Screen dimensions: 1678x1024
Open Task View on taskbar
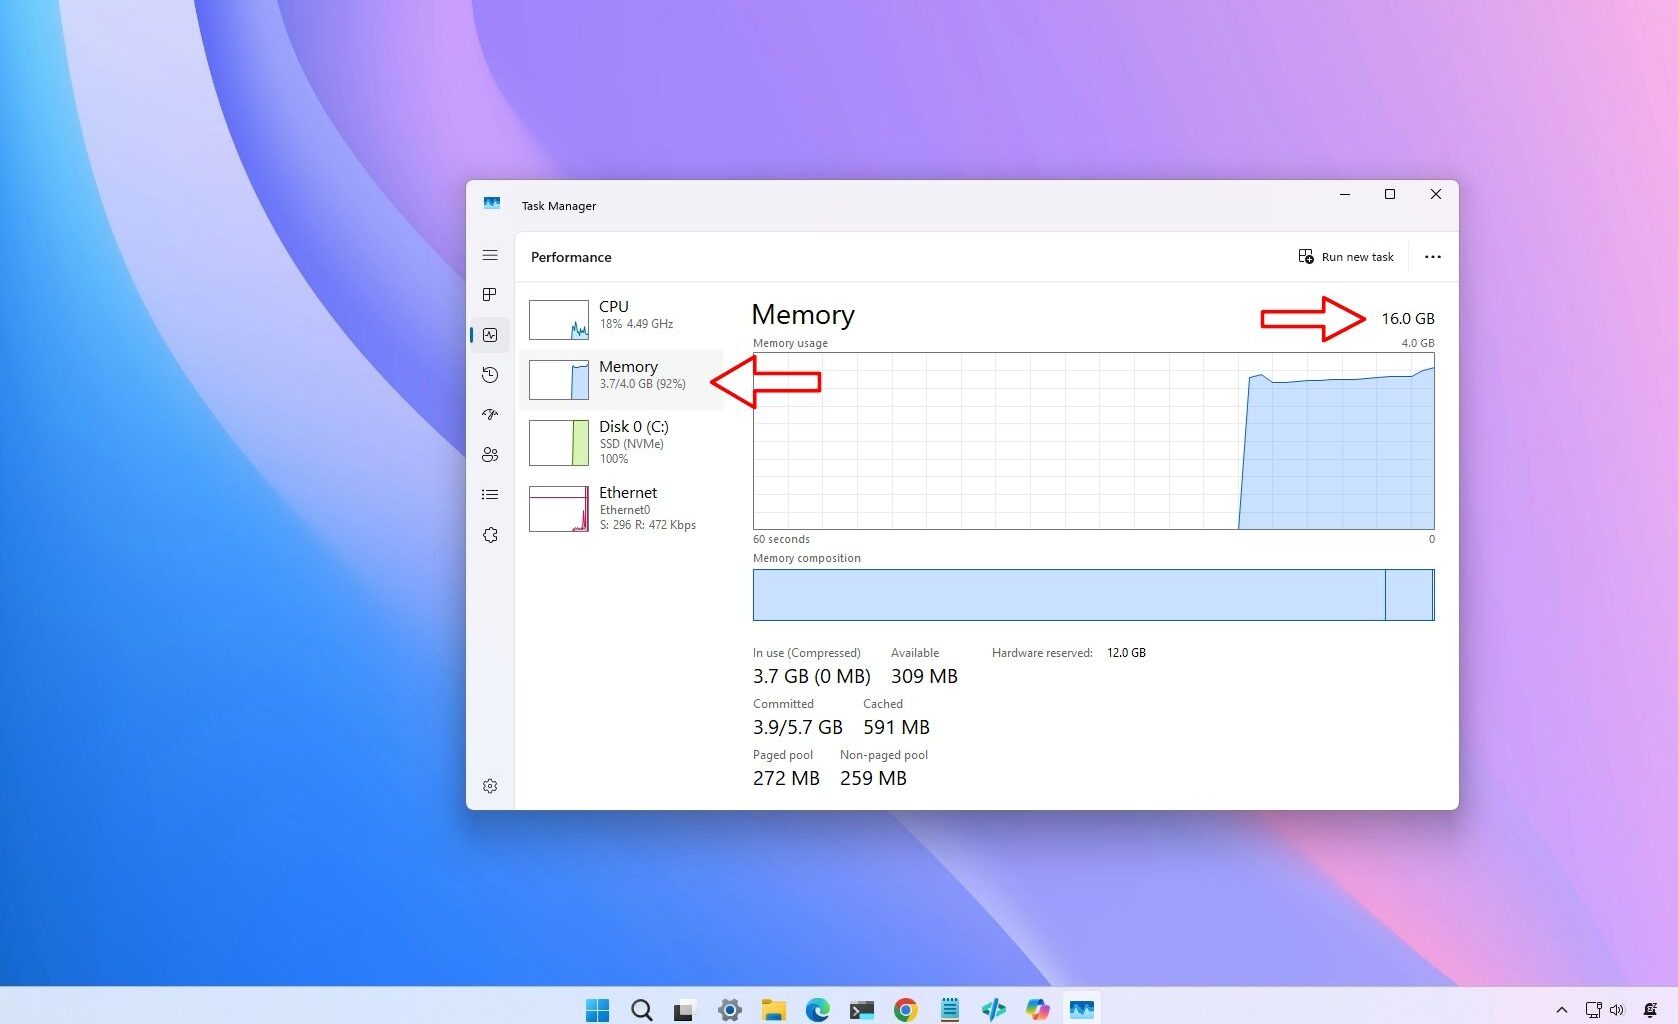click(684, 1010)
